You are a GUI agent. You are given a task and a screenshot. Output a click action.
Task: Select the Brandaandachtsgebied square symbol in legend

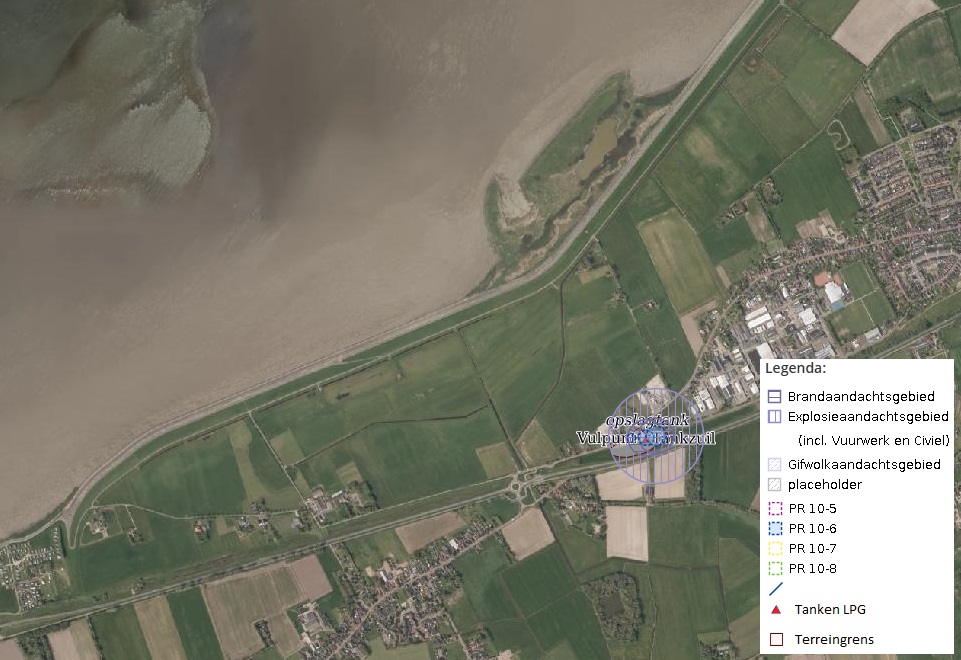[x=774, y=398]
